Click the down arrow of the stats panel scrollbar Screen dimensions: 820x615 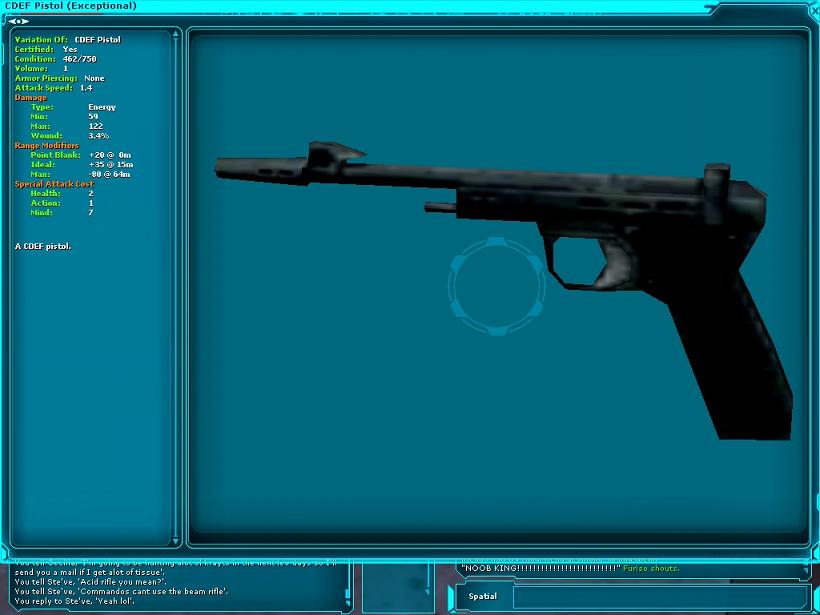(176, 540)
